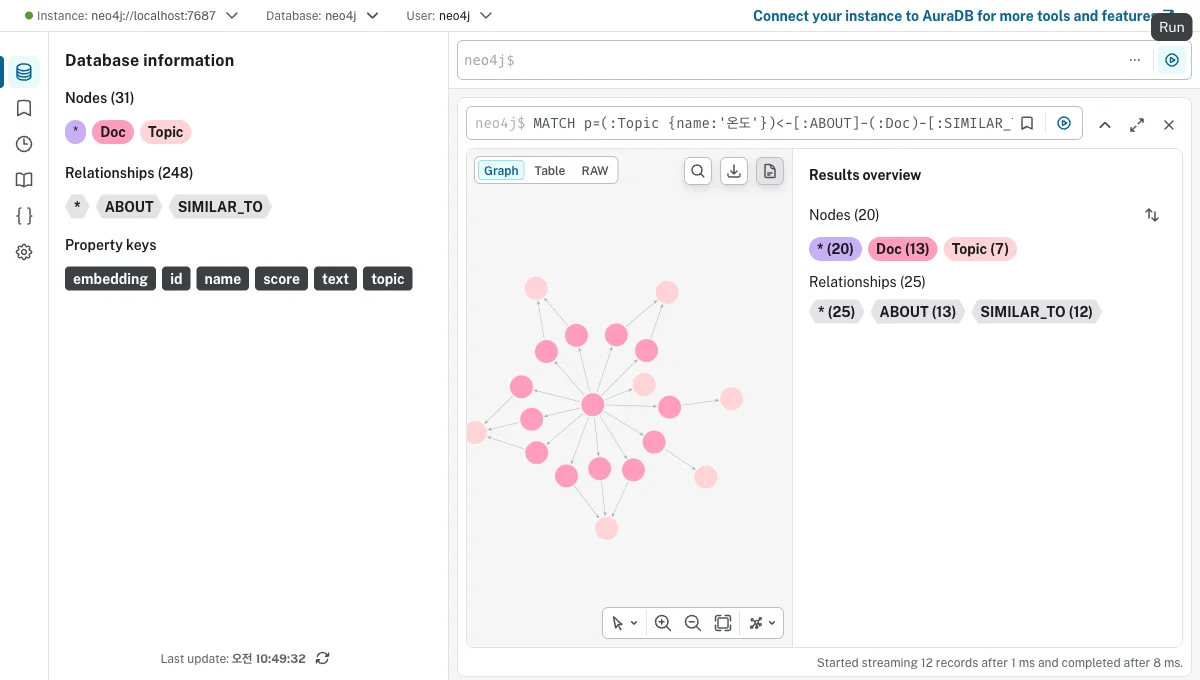The width and height of the screenshot is (1200, 680).
Task: Select the SIMILAR_TO (12) relationship chip
Action: tap(1036, 312)
